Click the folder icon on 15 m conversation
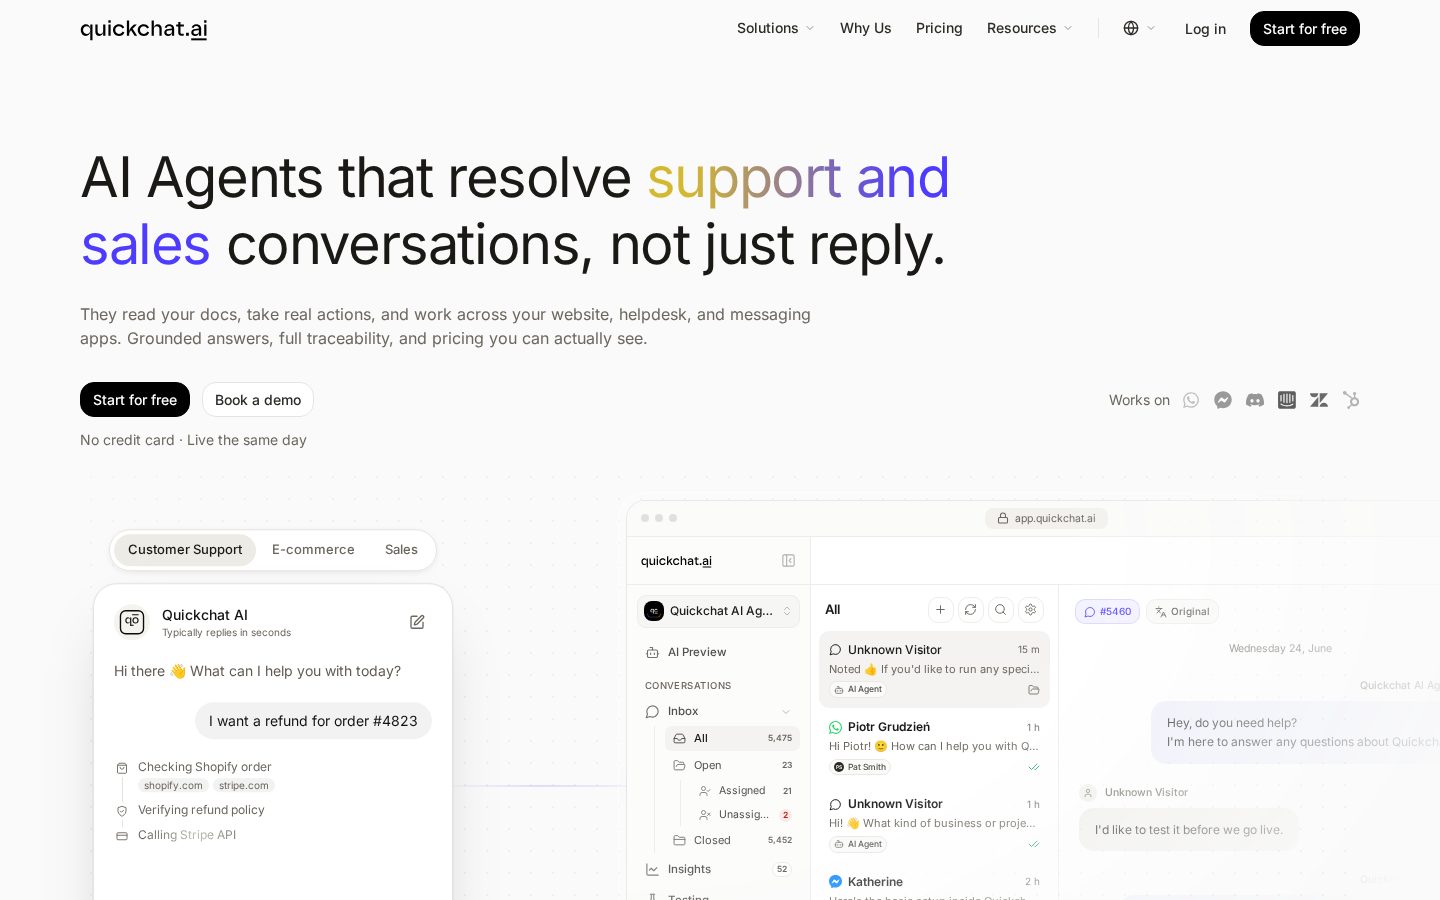Screen dimensions: 1440x900 point(1033,690)
